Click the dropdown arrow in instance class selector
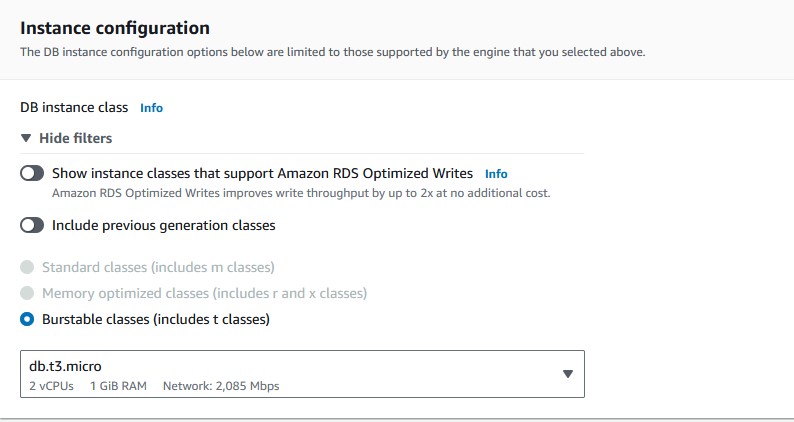This screenshot has height=422, width=794. (x=567, y=374)
